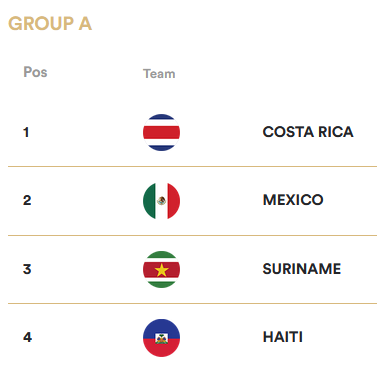The width and height of the screenshot is (377, 368).
Task: Click the emblem in the Mexico flag
Action: pos(161,201)
